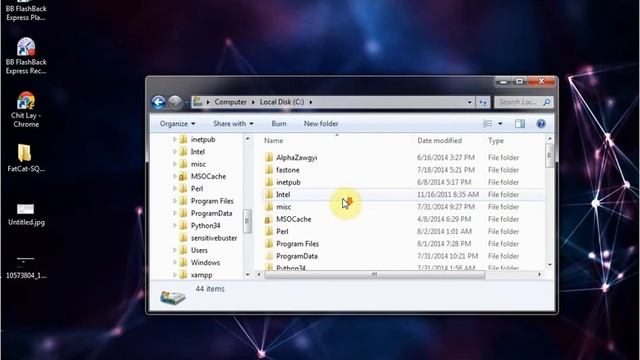Screen dimensions: 640x360
Task: Click the date 11/16/2011 8:35 AM
Action: click(448, 195)
